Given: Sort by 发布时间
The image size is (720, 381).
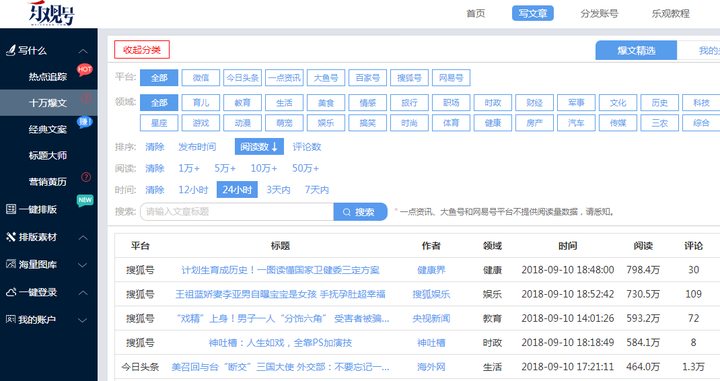Looking at the screenshot, I should coord(197,147).
